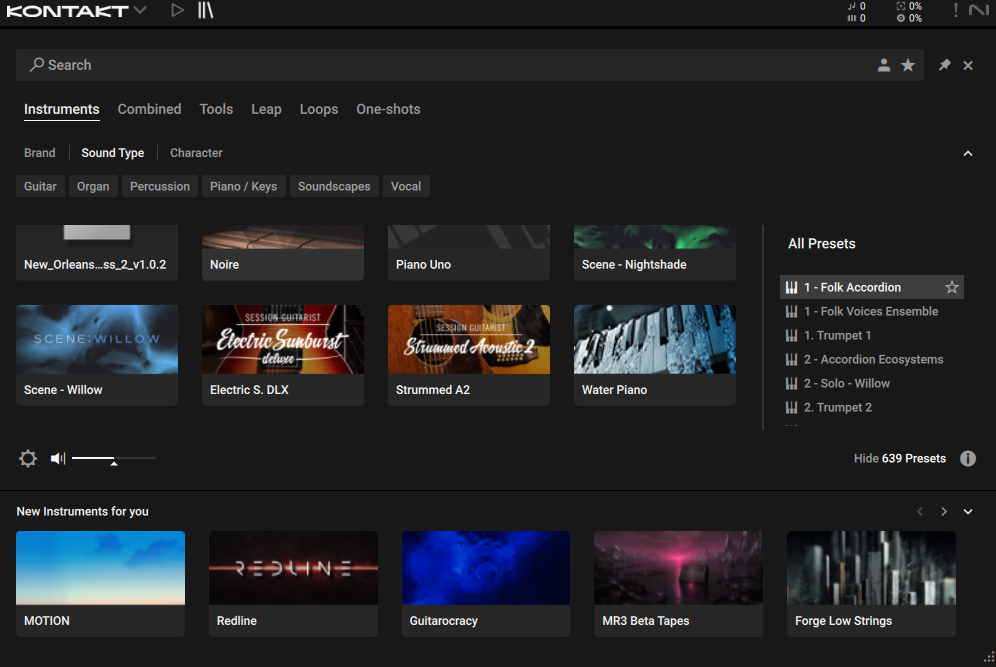Select the 1 - Folk Voices Ensemble preset
996x667 pixels.
pos(872,311)
